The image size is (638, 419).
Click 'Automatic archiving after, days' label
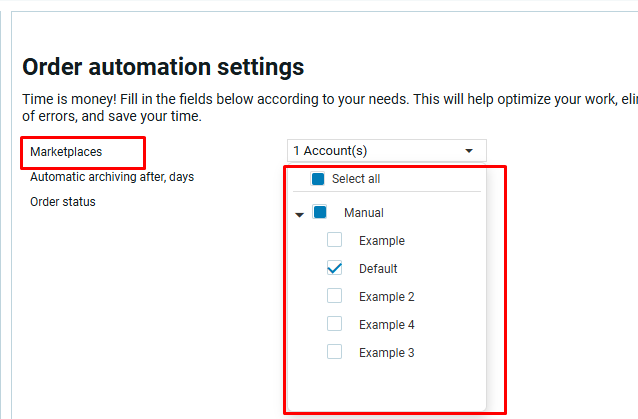point(112,177)
